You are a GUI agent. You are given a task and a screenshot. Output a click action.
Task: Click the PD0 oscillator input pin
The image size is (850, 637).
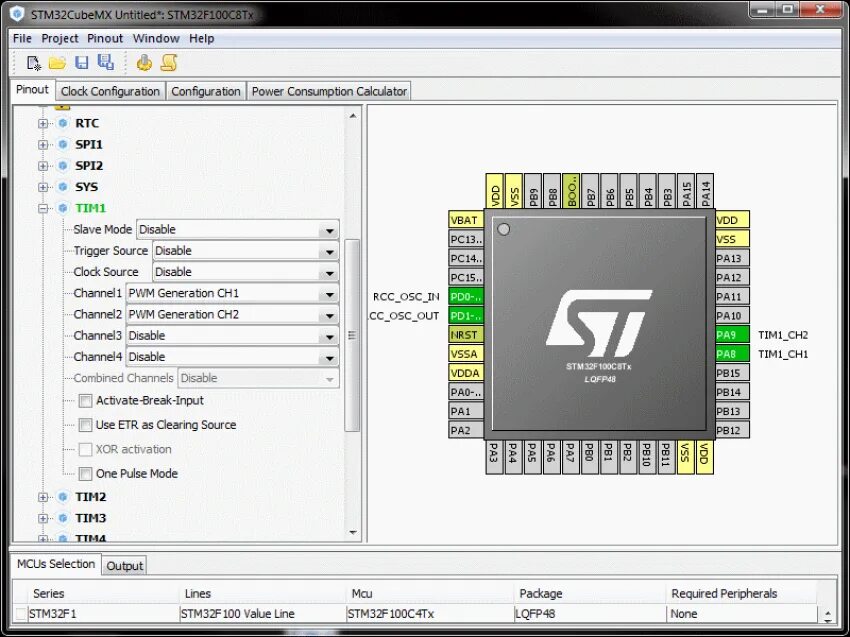click(x=466, y=297)
